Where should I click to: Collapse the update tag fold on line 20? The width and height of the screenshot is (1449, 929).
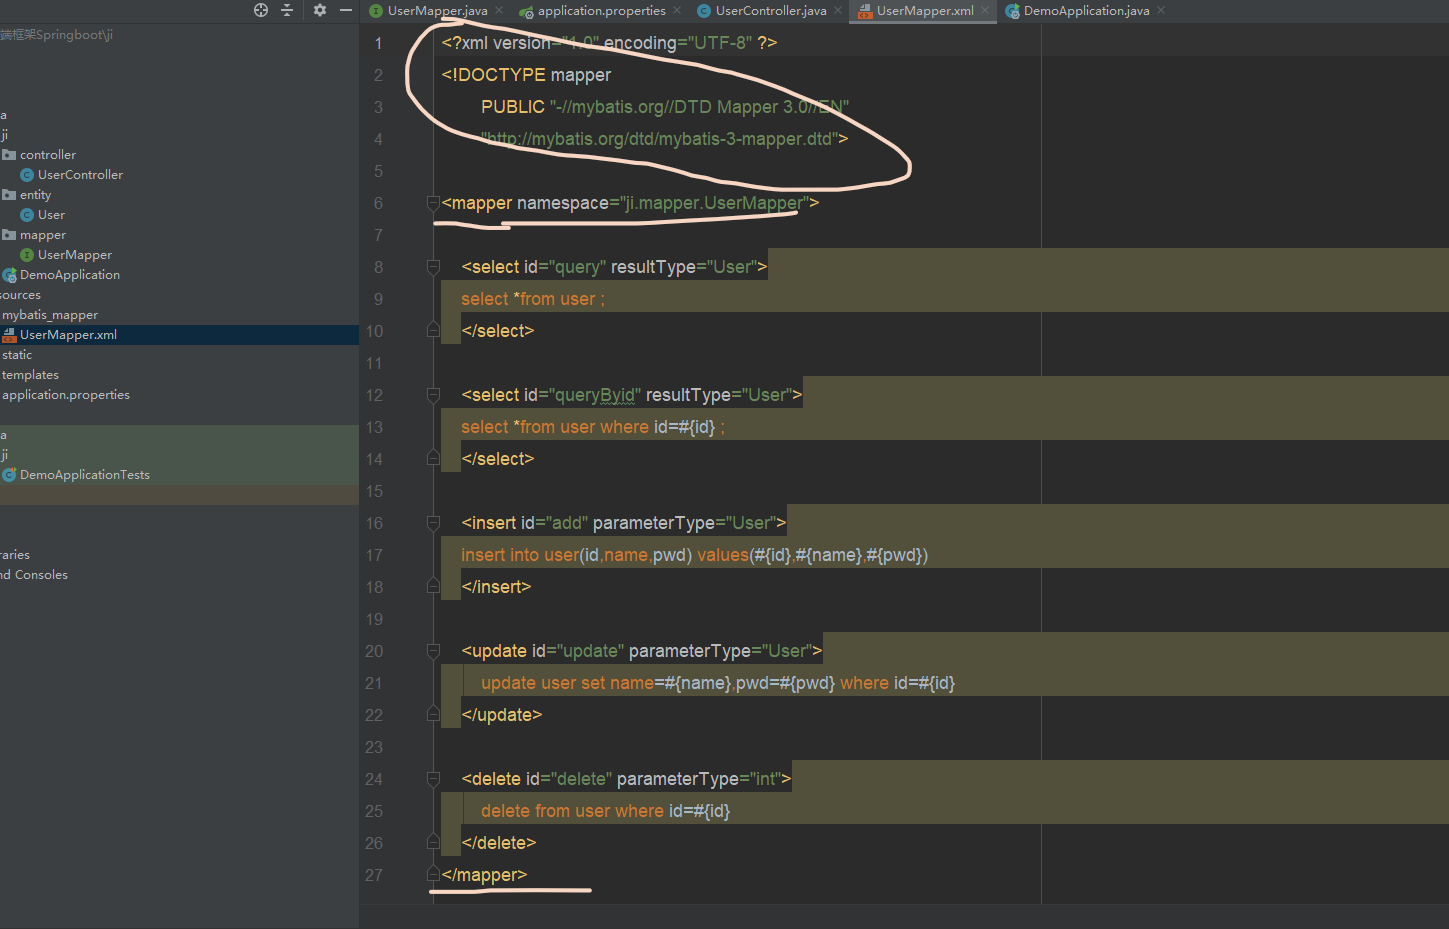click(x=433, y=651)
